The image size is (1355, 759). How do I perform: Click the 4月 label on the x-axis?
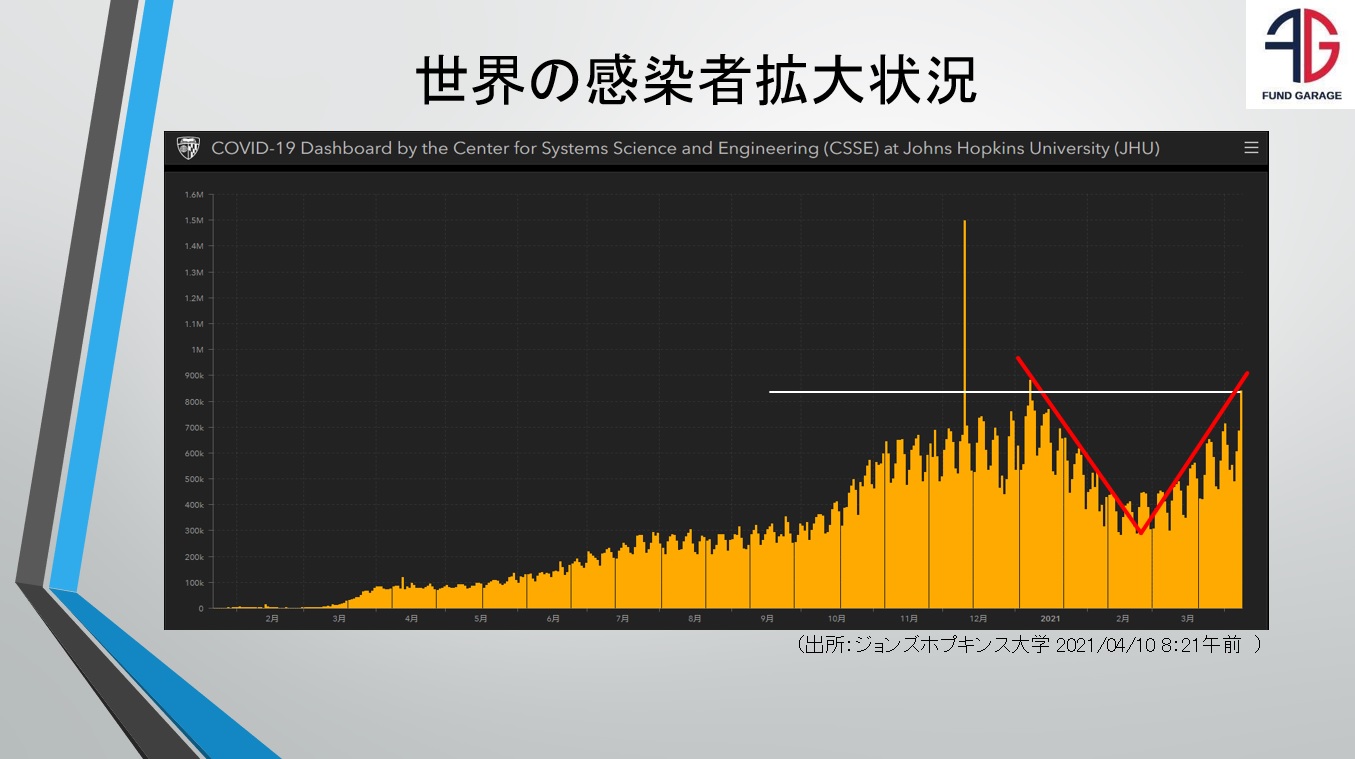click(411, 619)
